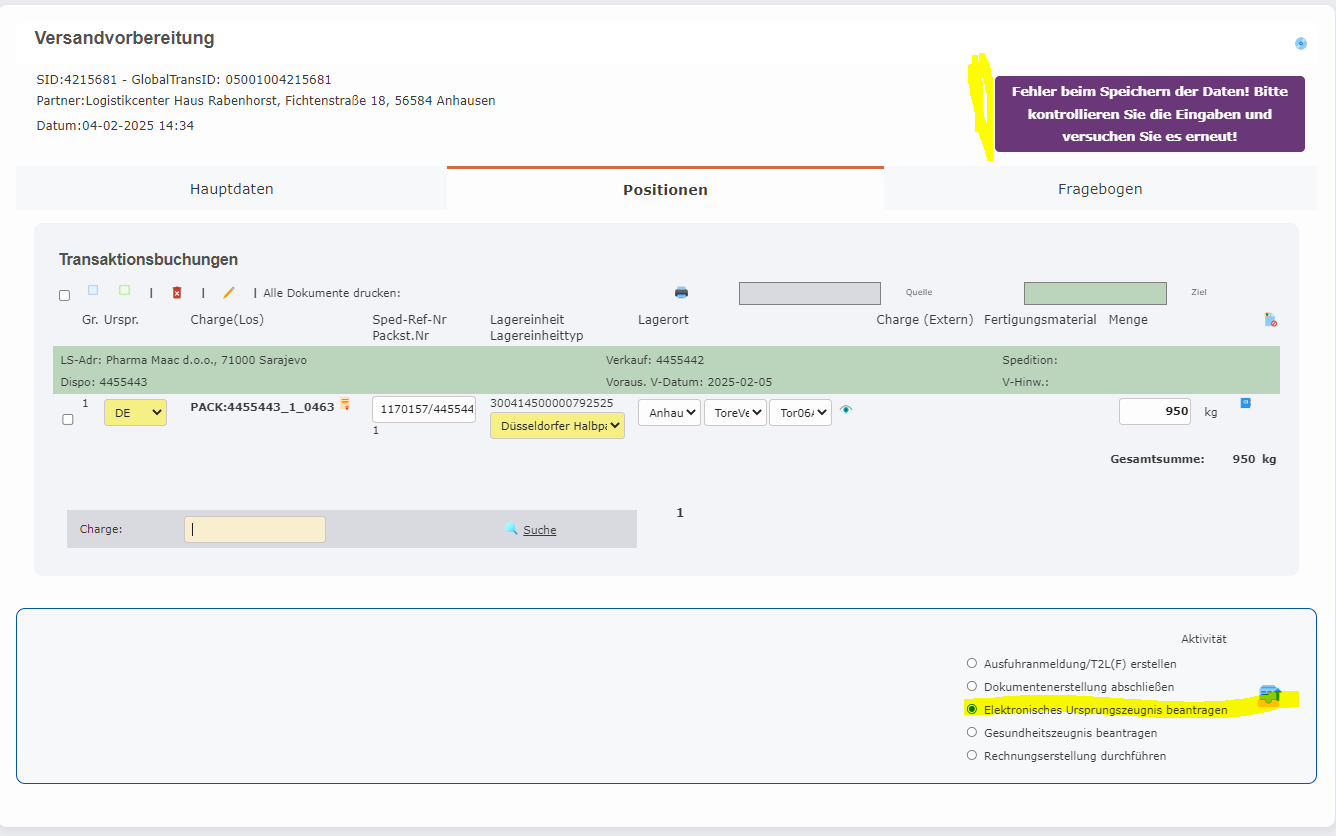Click the blue square icon next to the checkbox
Screen dimensions: 1336x836
coord(92,289)
